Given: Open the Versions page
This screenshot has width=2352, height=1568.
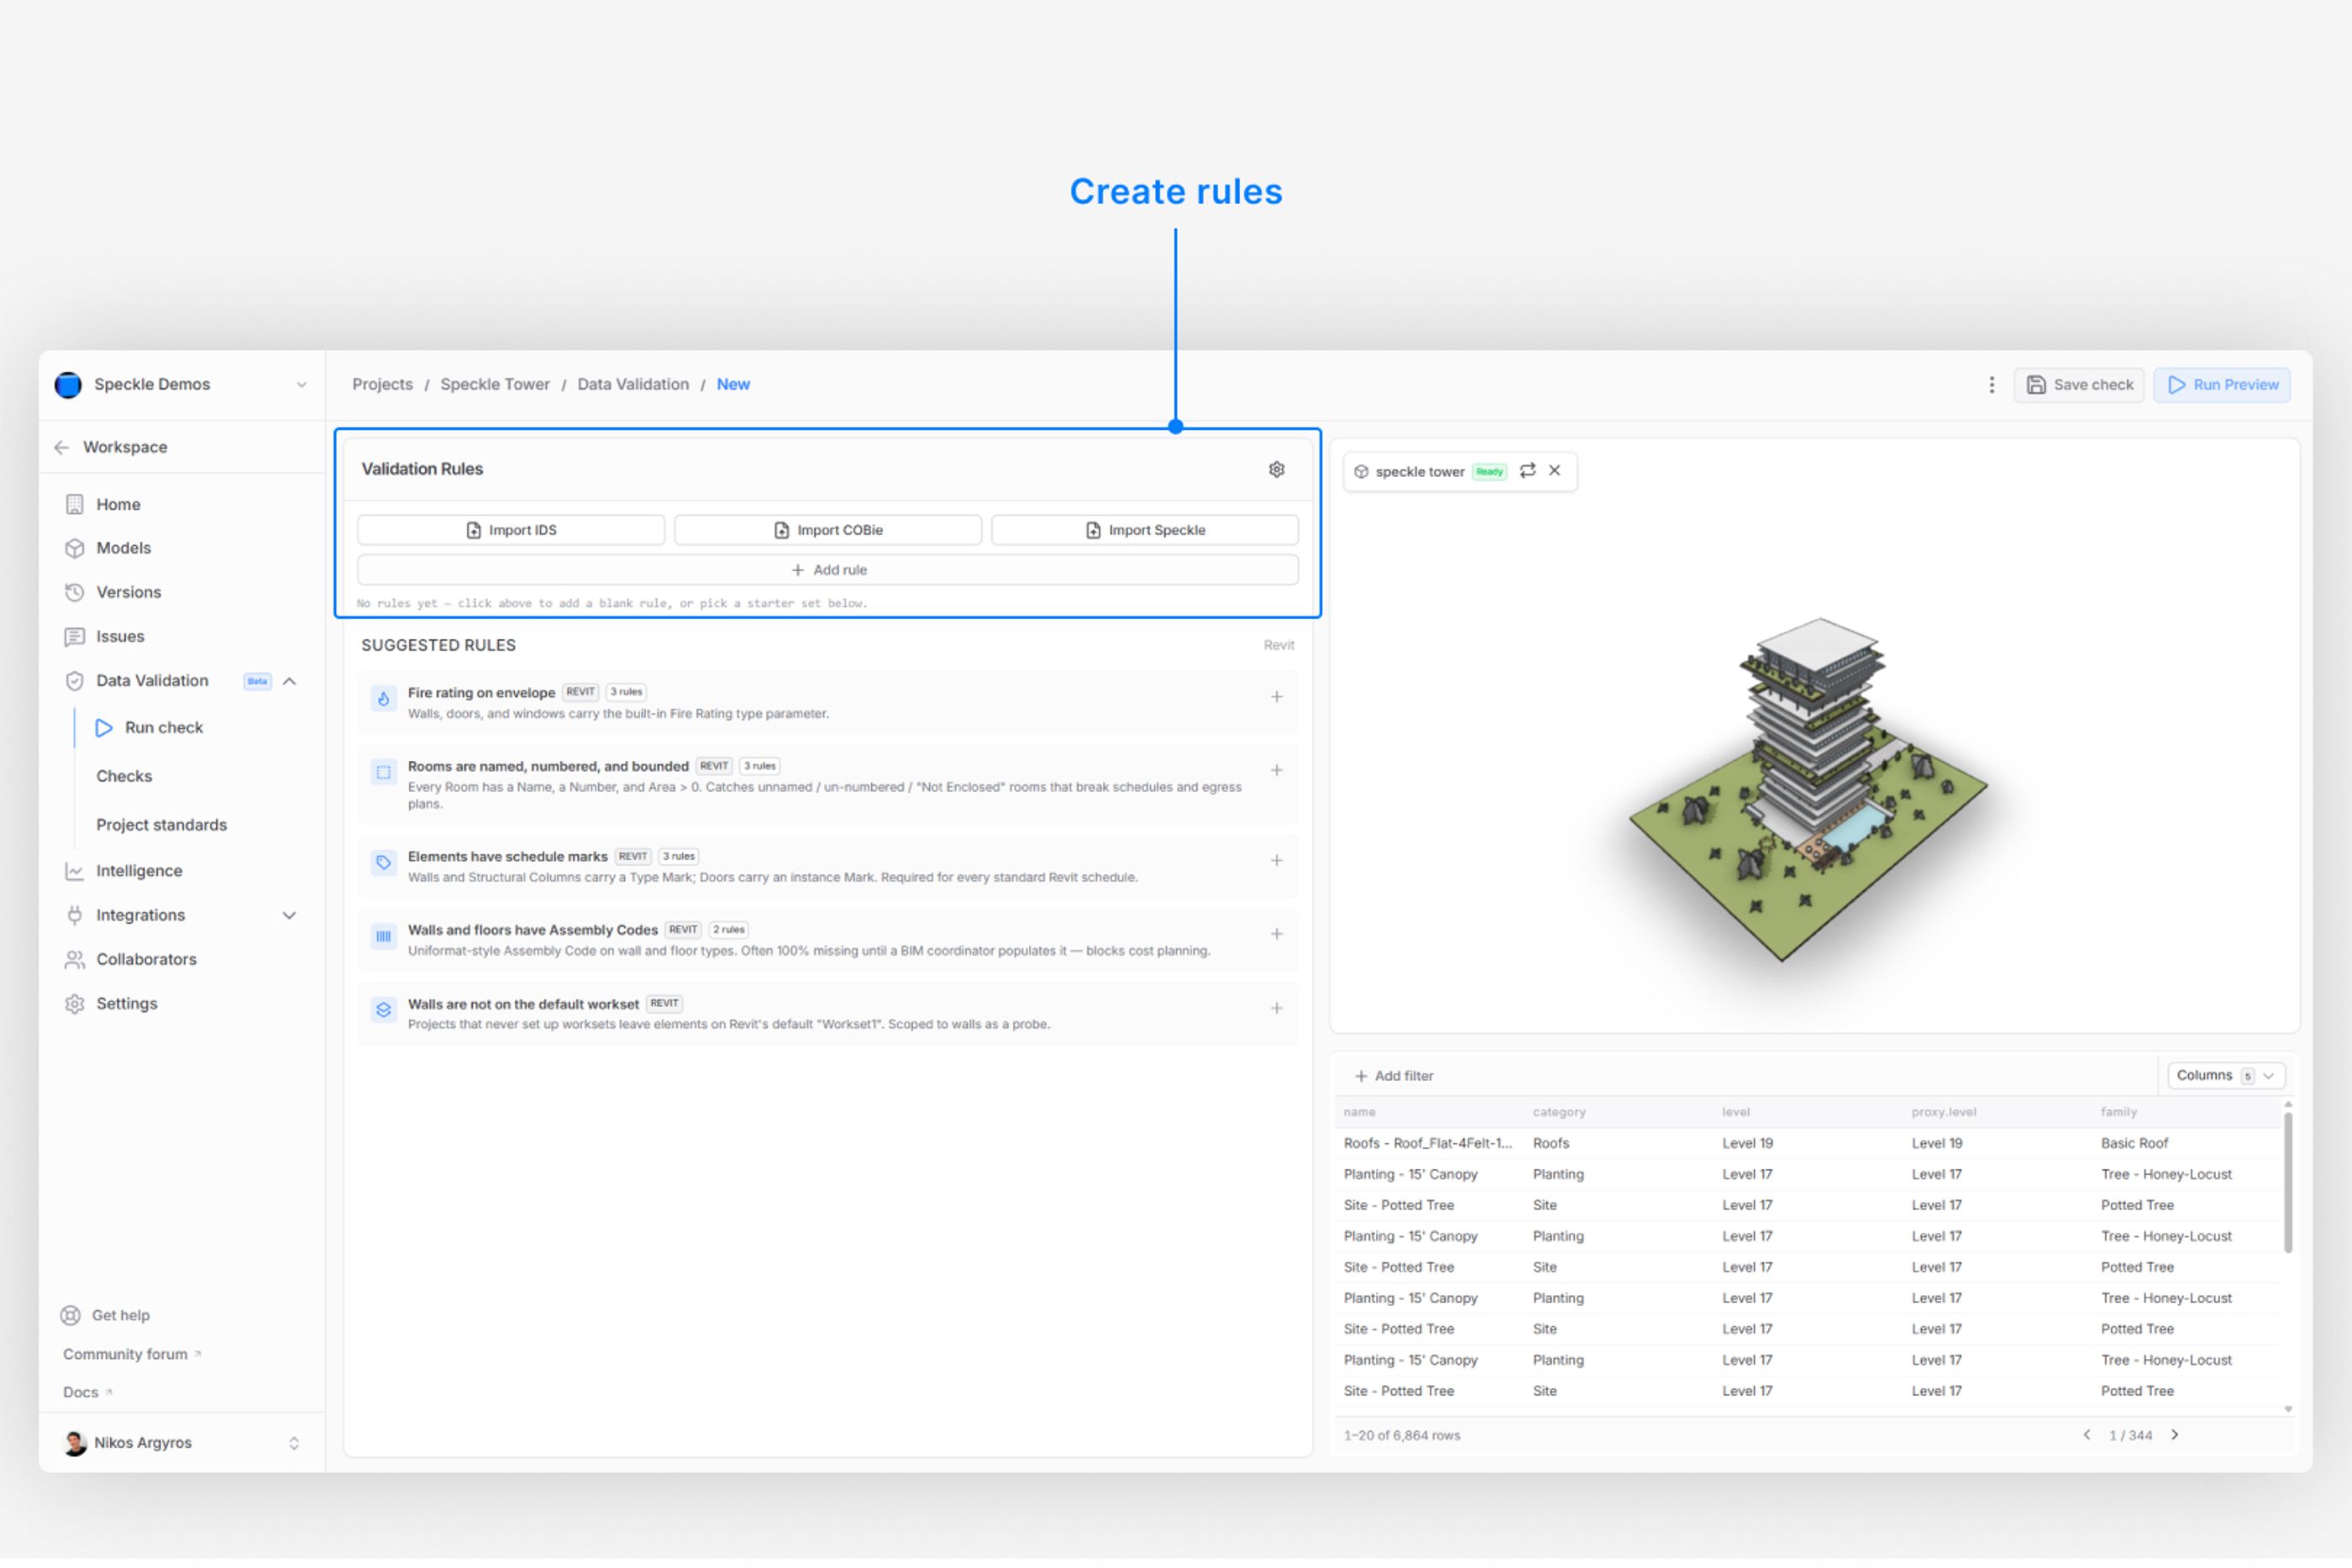Looking at the screenshot, I should click(128, 593).
